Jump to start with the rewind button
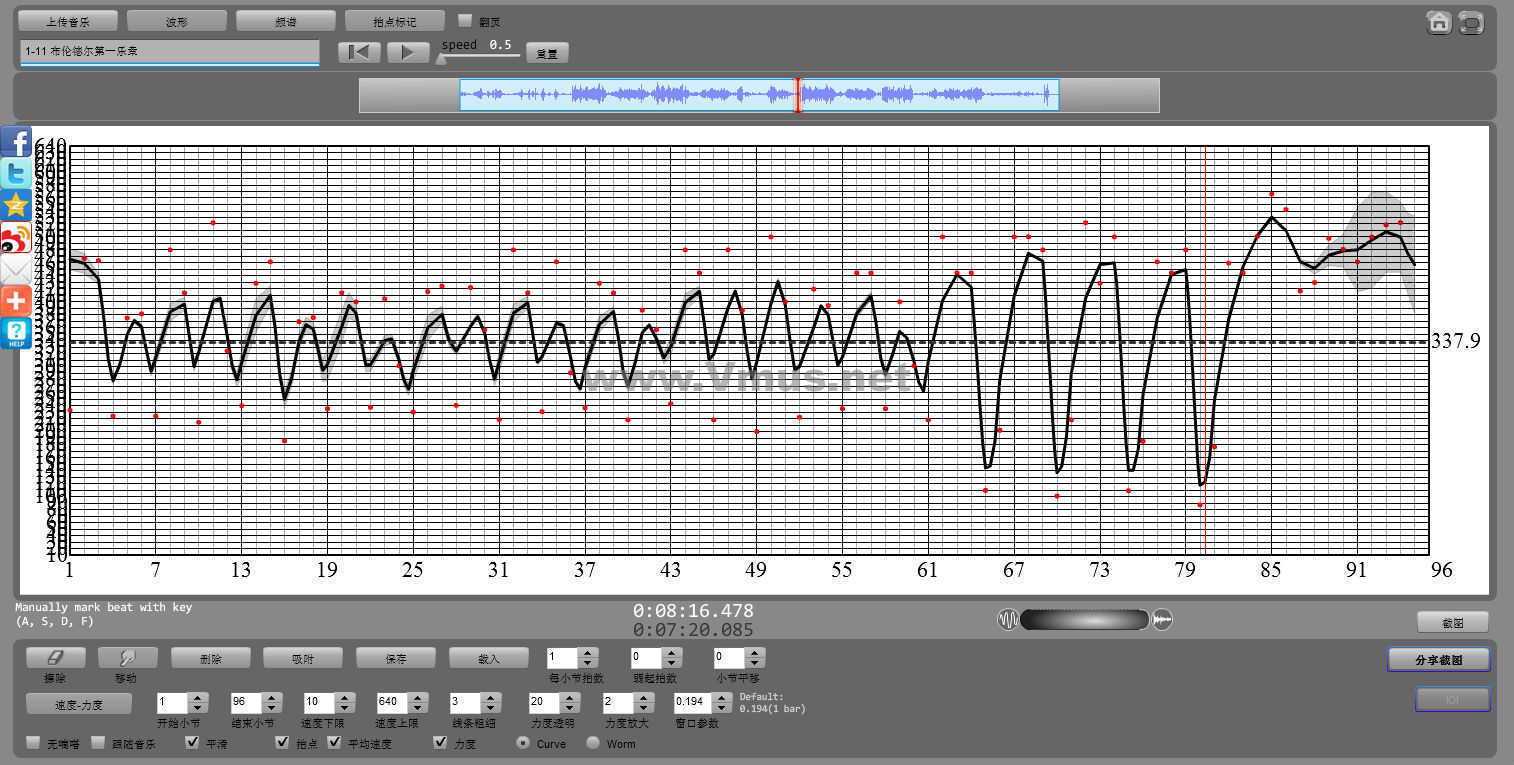 [x=359, y=52]
